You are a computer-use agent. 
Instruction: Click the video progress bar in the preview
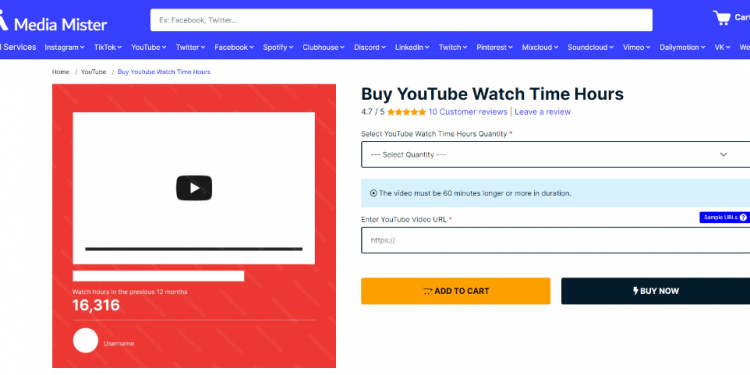[194, 249]
